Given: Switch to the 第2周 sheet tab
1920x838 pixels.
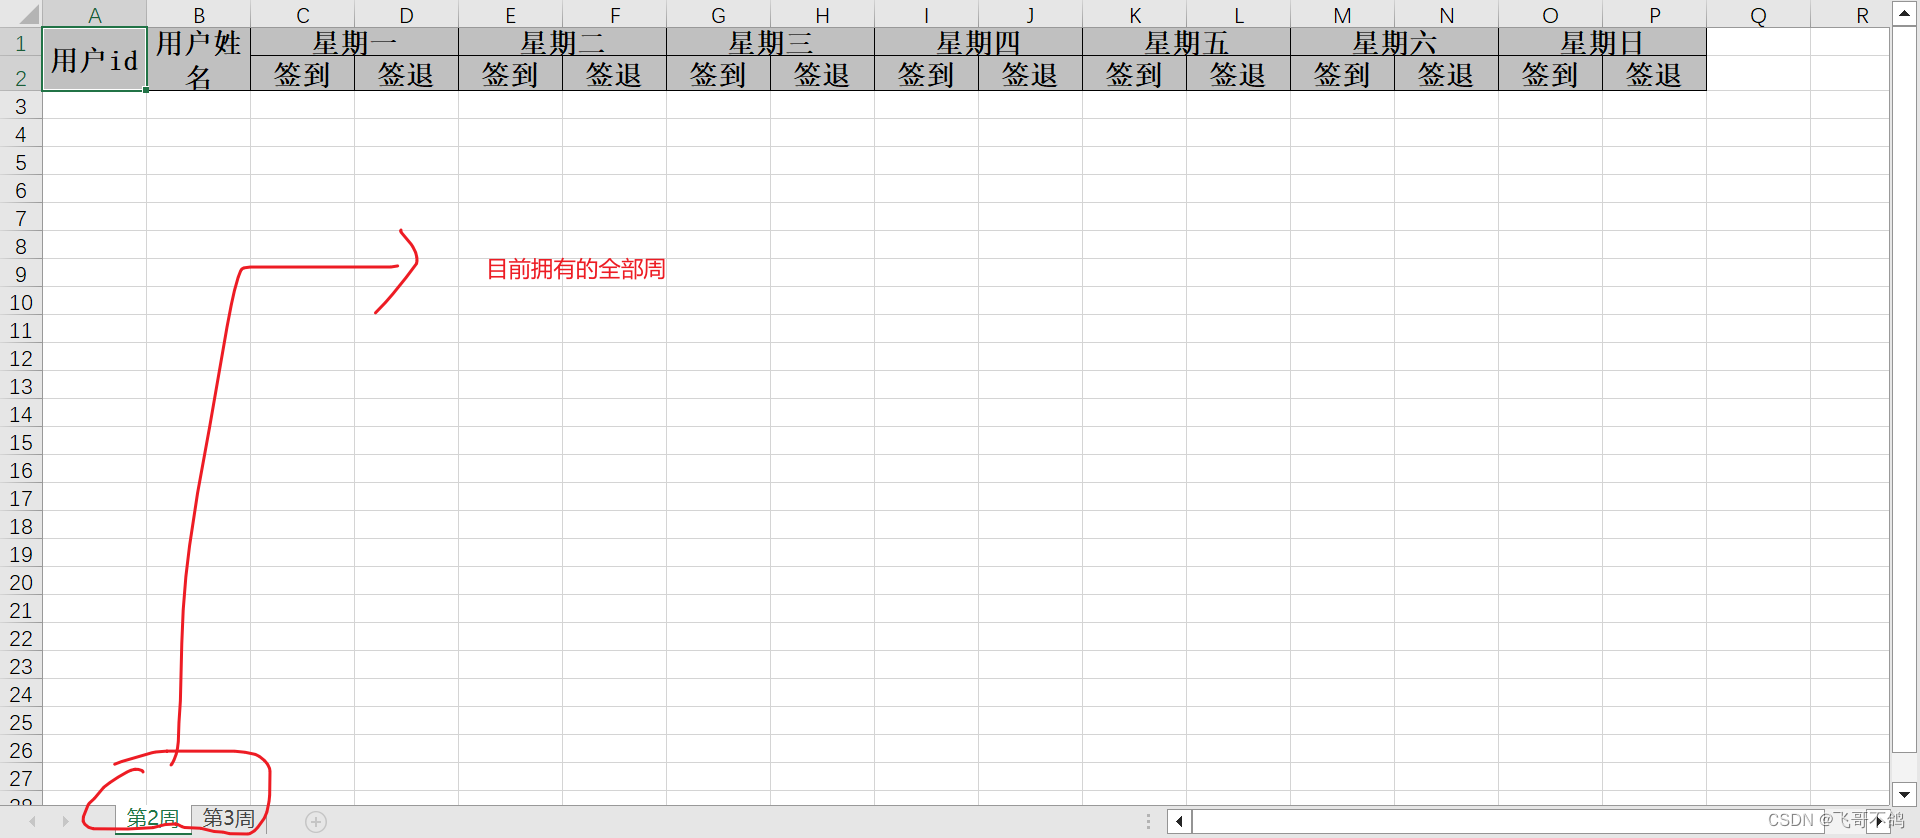Looking at the screenshot, I should click(x=153, y=819).
